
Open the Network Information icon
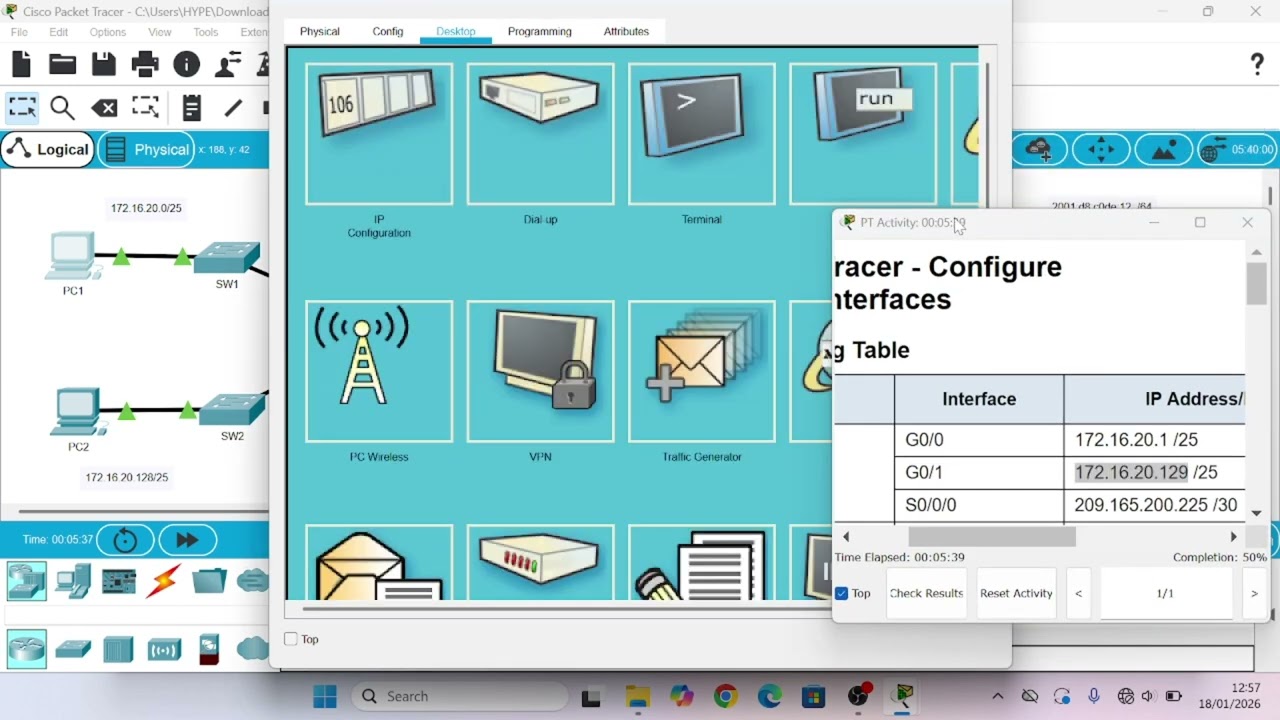pyautogui.click(x=186, y=65)
